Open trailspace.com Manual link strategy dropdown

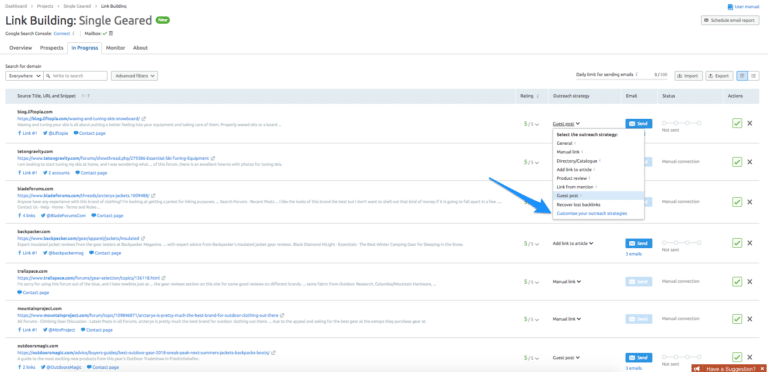(x=567, y=281)
